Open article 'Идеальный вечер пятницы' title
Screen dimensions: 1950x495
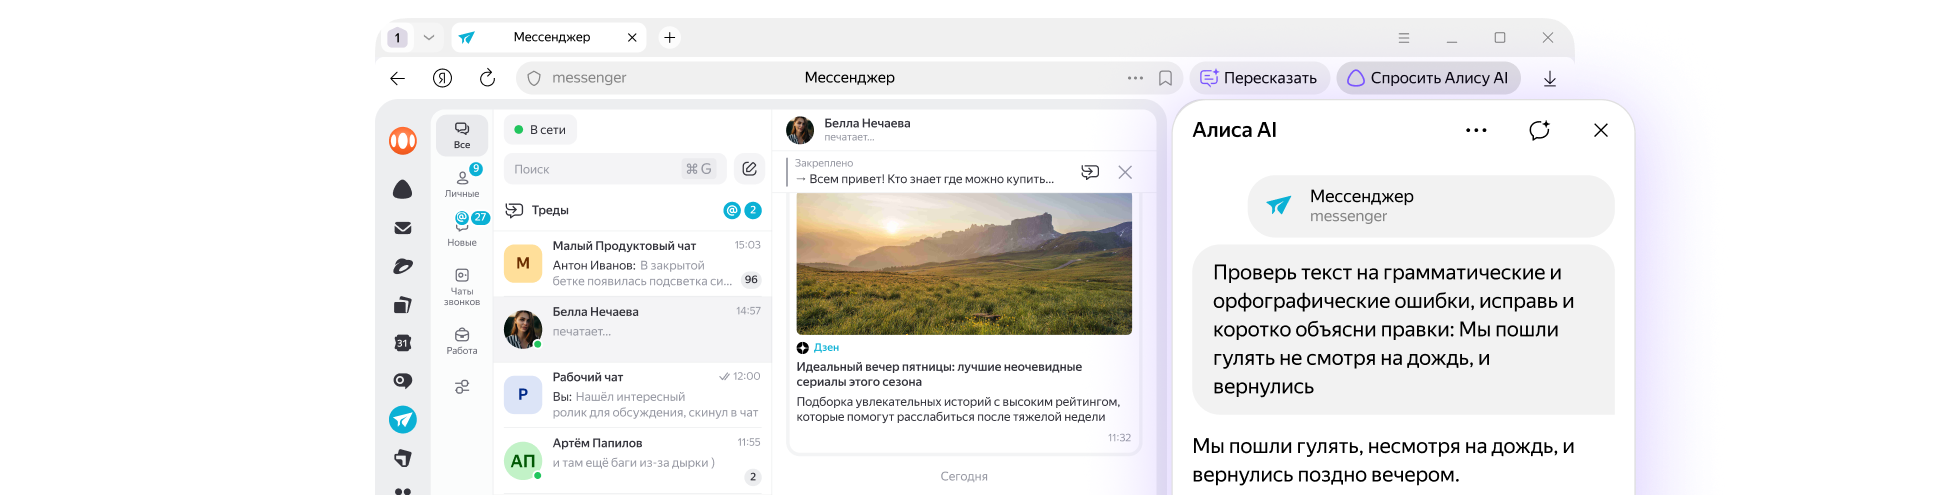tap(939, 374)
